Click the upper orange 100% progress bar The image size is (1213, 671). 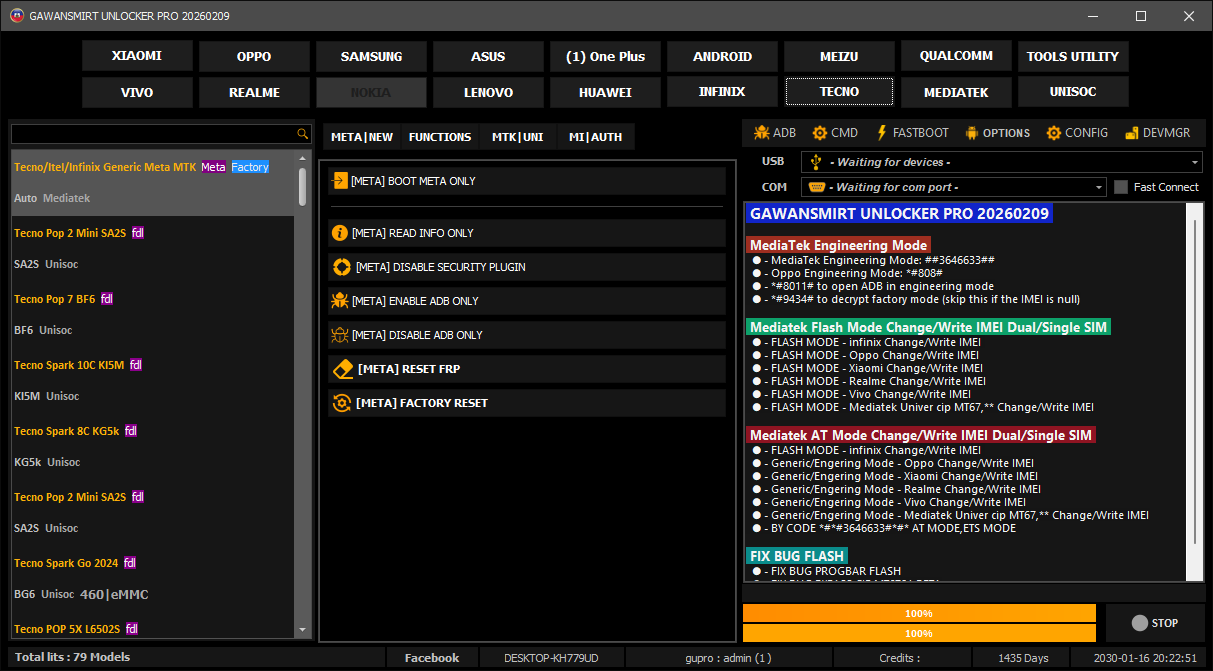919,613
